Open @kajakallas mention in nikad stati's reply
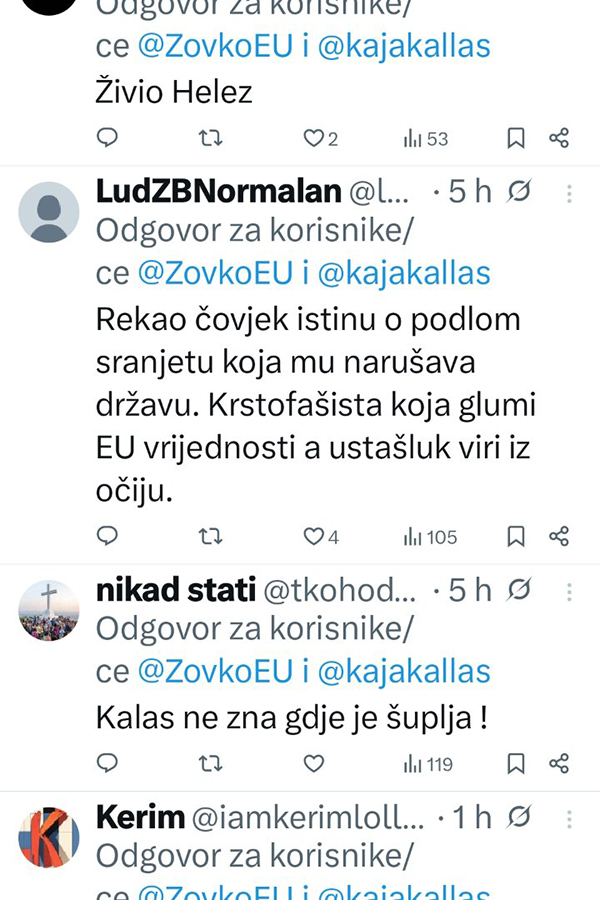The height and width of the screenshot is (900, 600). point(403,671)
